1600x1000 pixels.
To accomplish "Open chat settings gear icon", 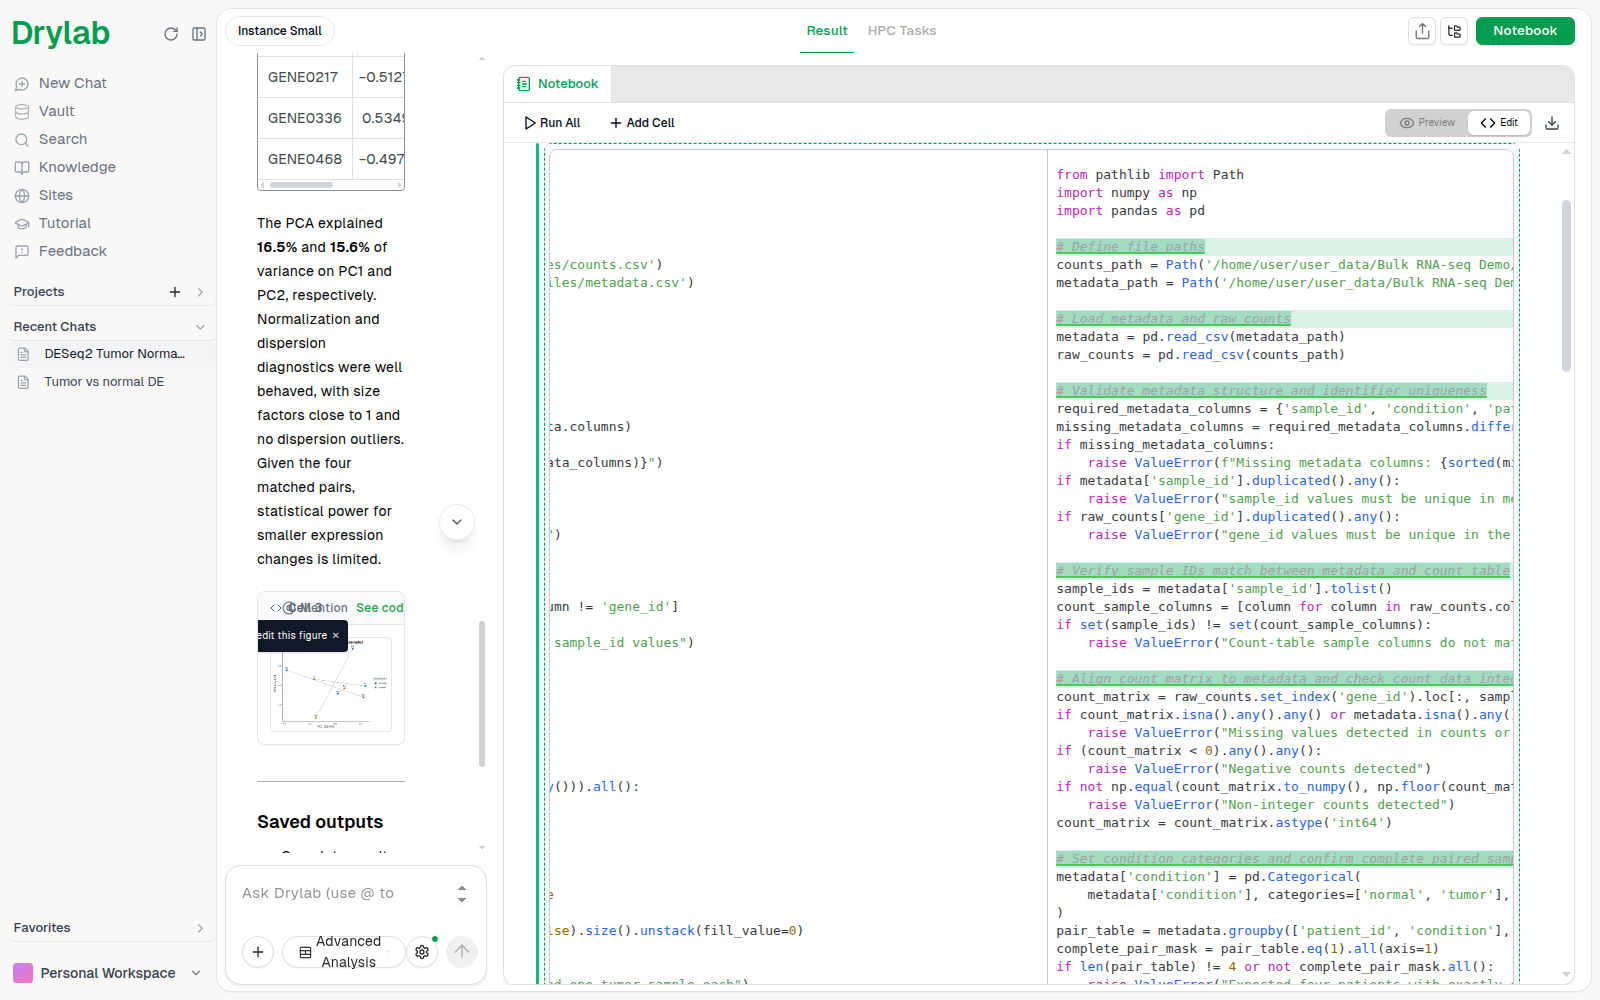I will pyautogui.click(x=422, y=952).
